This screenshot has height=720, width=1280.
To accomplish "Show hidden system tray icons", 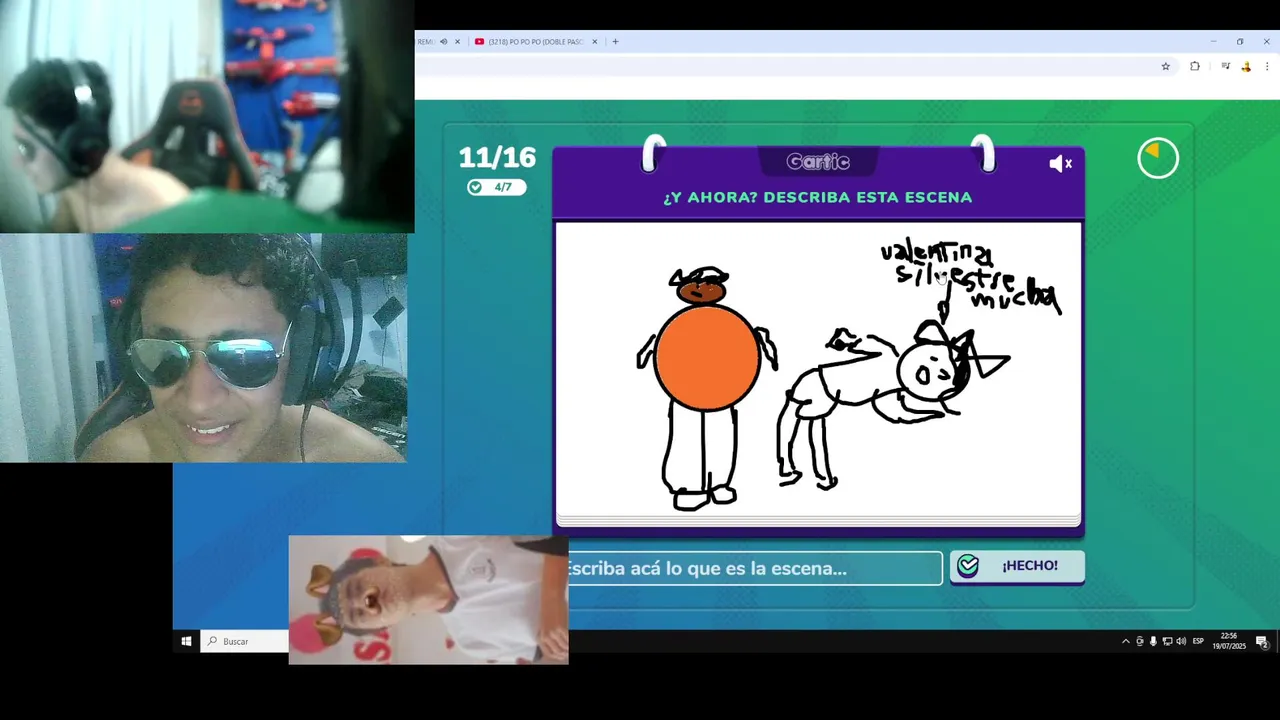I will point(1125,641).
